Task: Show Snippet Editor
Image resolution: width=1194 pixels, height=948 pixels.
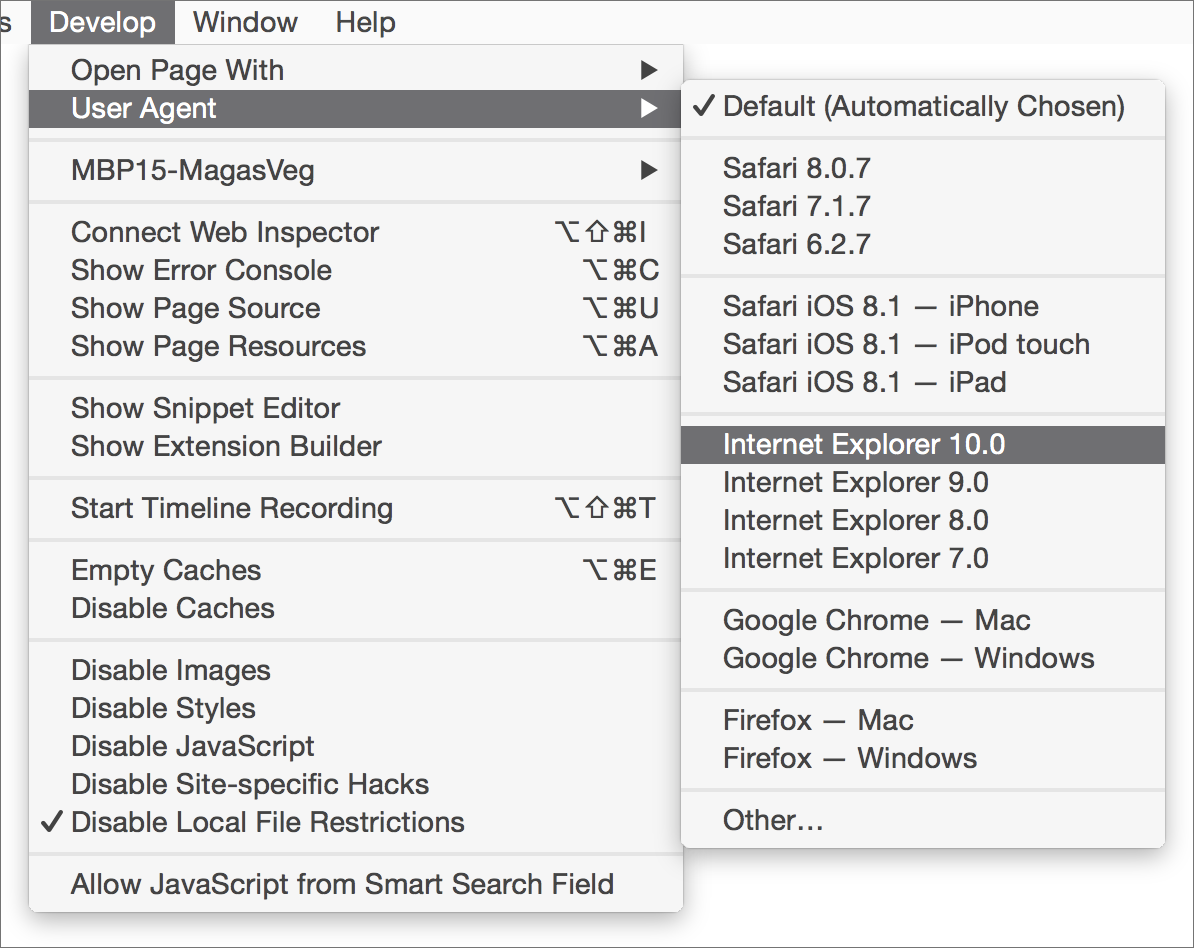Action: pyautogui.click(x=356, y=408)
